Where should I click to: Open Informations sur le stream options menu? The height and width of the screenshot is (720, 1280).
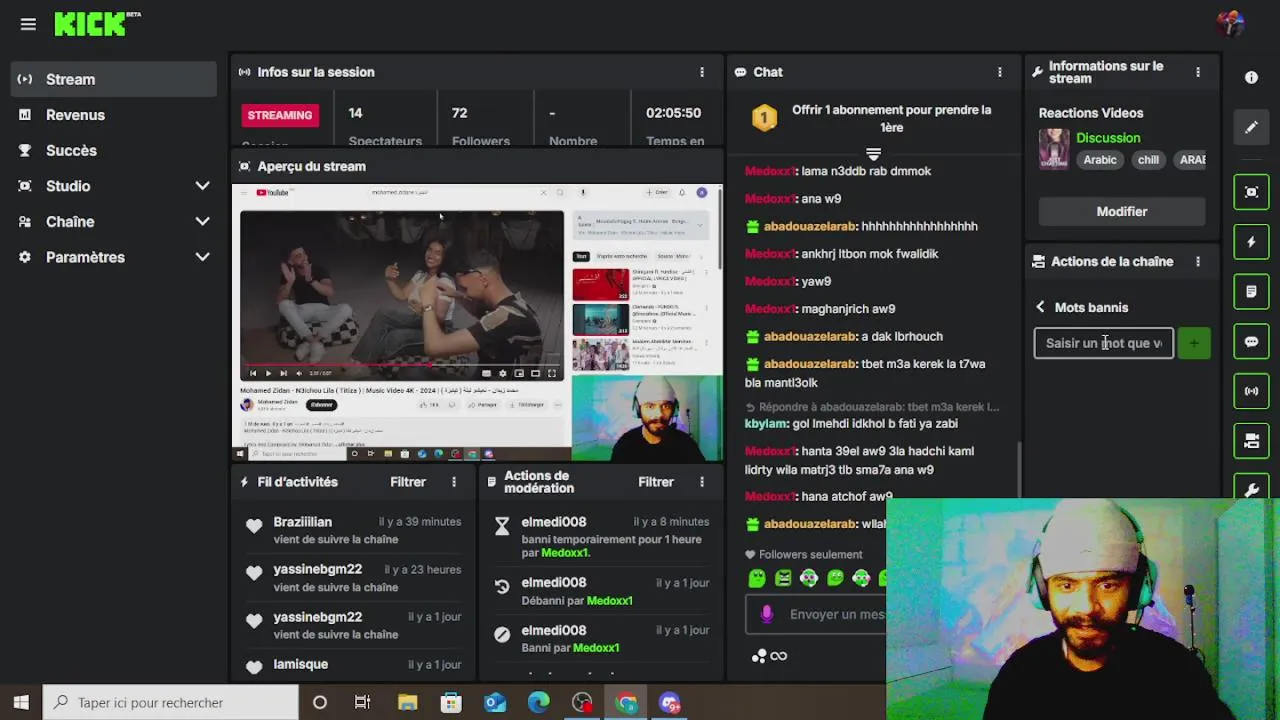[x=1198, y=72]
